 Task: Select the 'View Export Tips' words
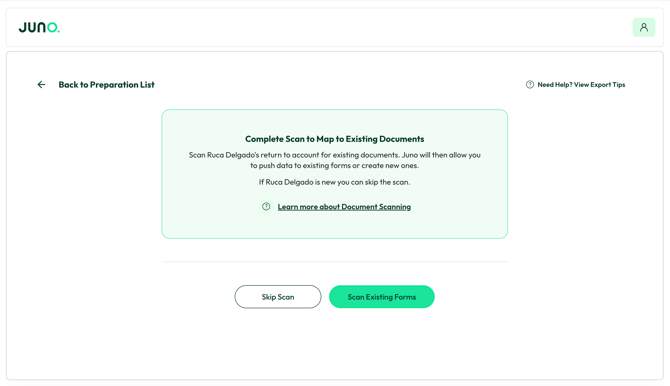[599, 85]
